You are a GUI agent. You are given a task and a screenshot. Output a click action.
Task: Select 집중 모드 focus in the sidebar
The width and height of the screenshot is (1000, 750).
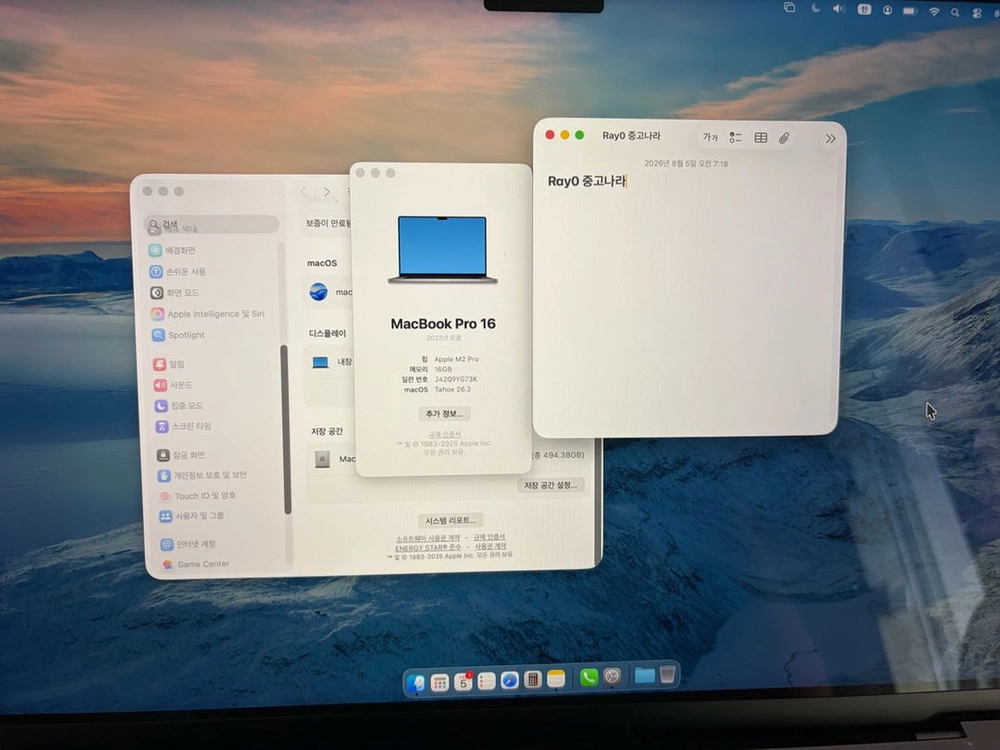coord(179,406)
